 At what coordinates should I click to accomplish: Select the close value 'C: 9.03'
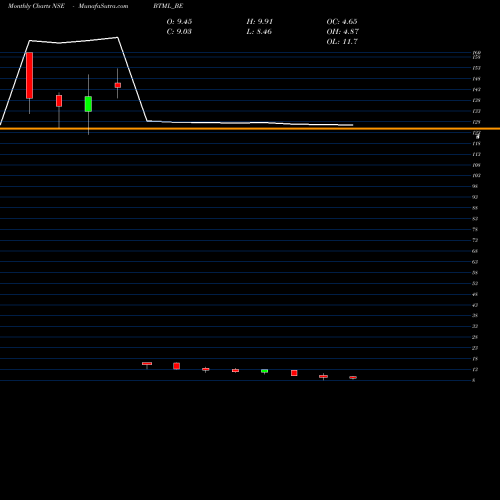pyautogui.click(x=179, y=32)
